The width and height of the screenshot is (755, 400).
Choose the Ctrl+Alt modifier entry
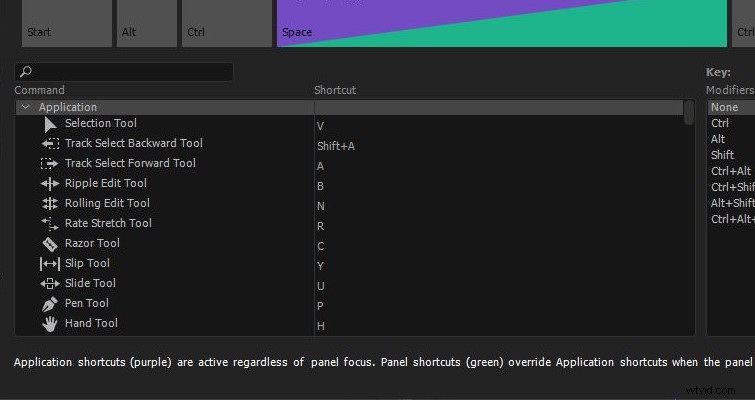pyautogui.click(x=731, y=171)
